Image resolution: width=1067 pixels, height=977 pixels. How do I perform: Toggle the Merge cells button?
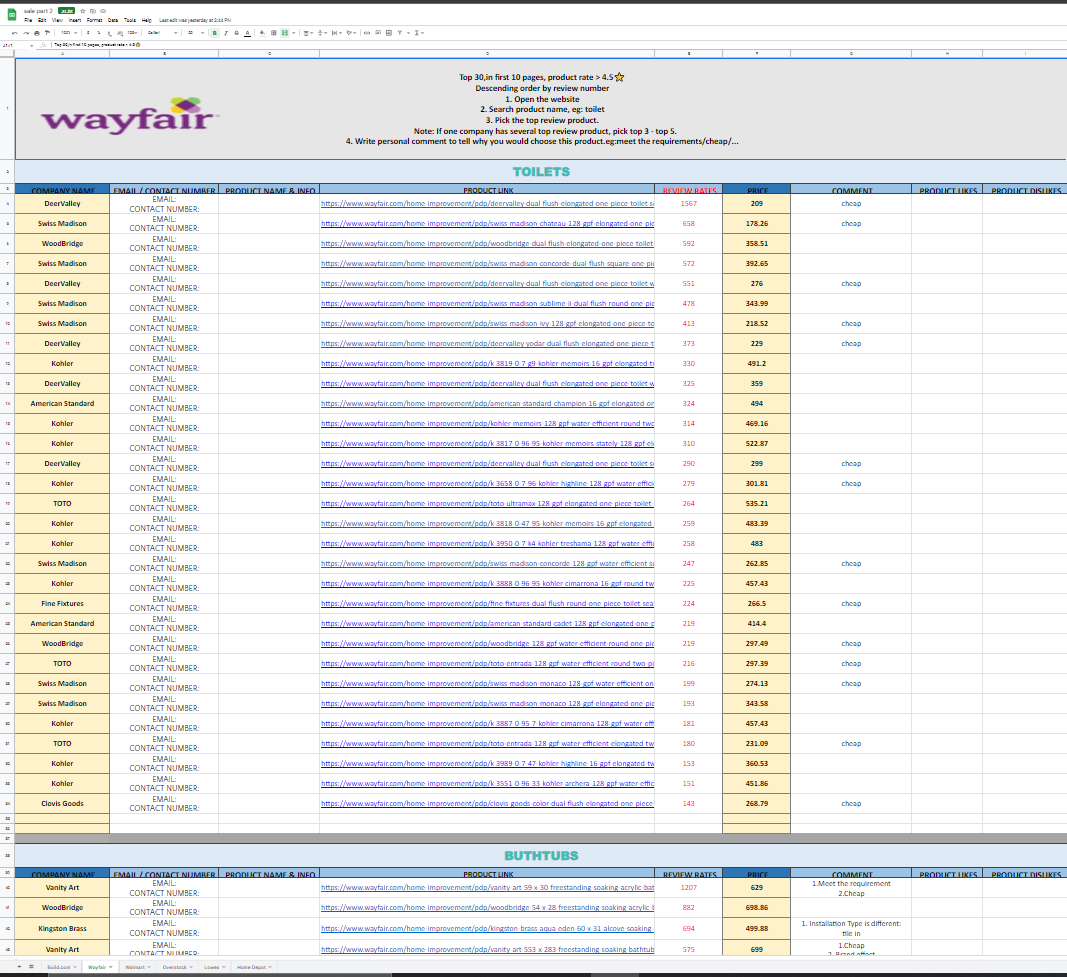[x=284, y=33]
